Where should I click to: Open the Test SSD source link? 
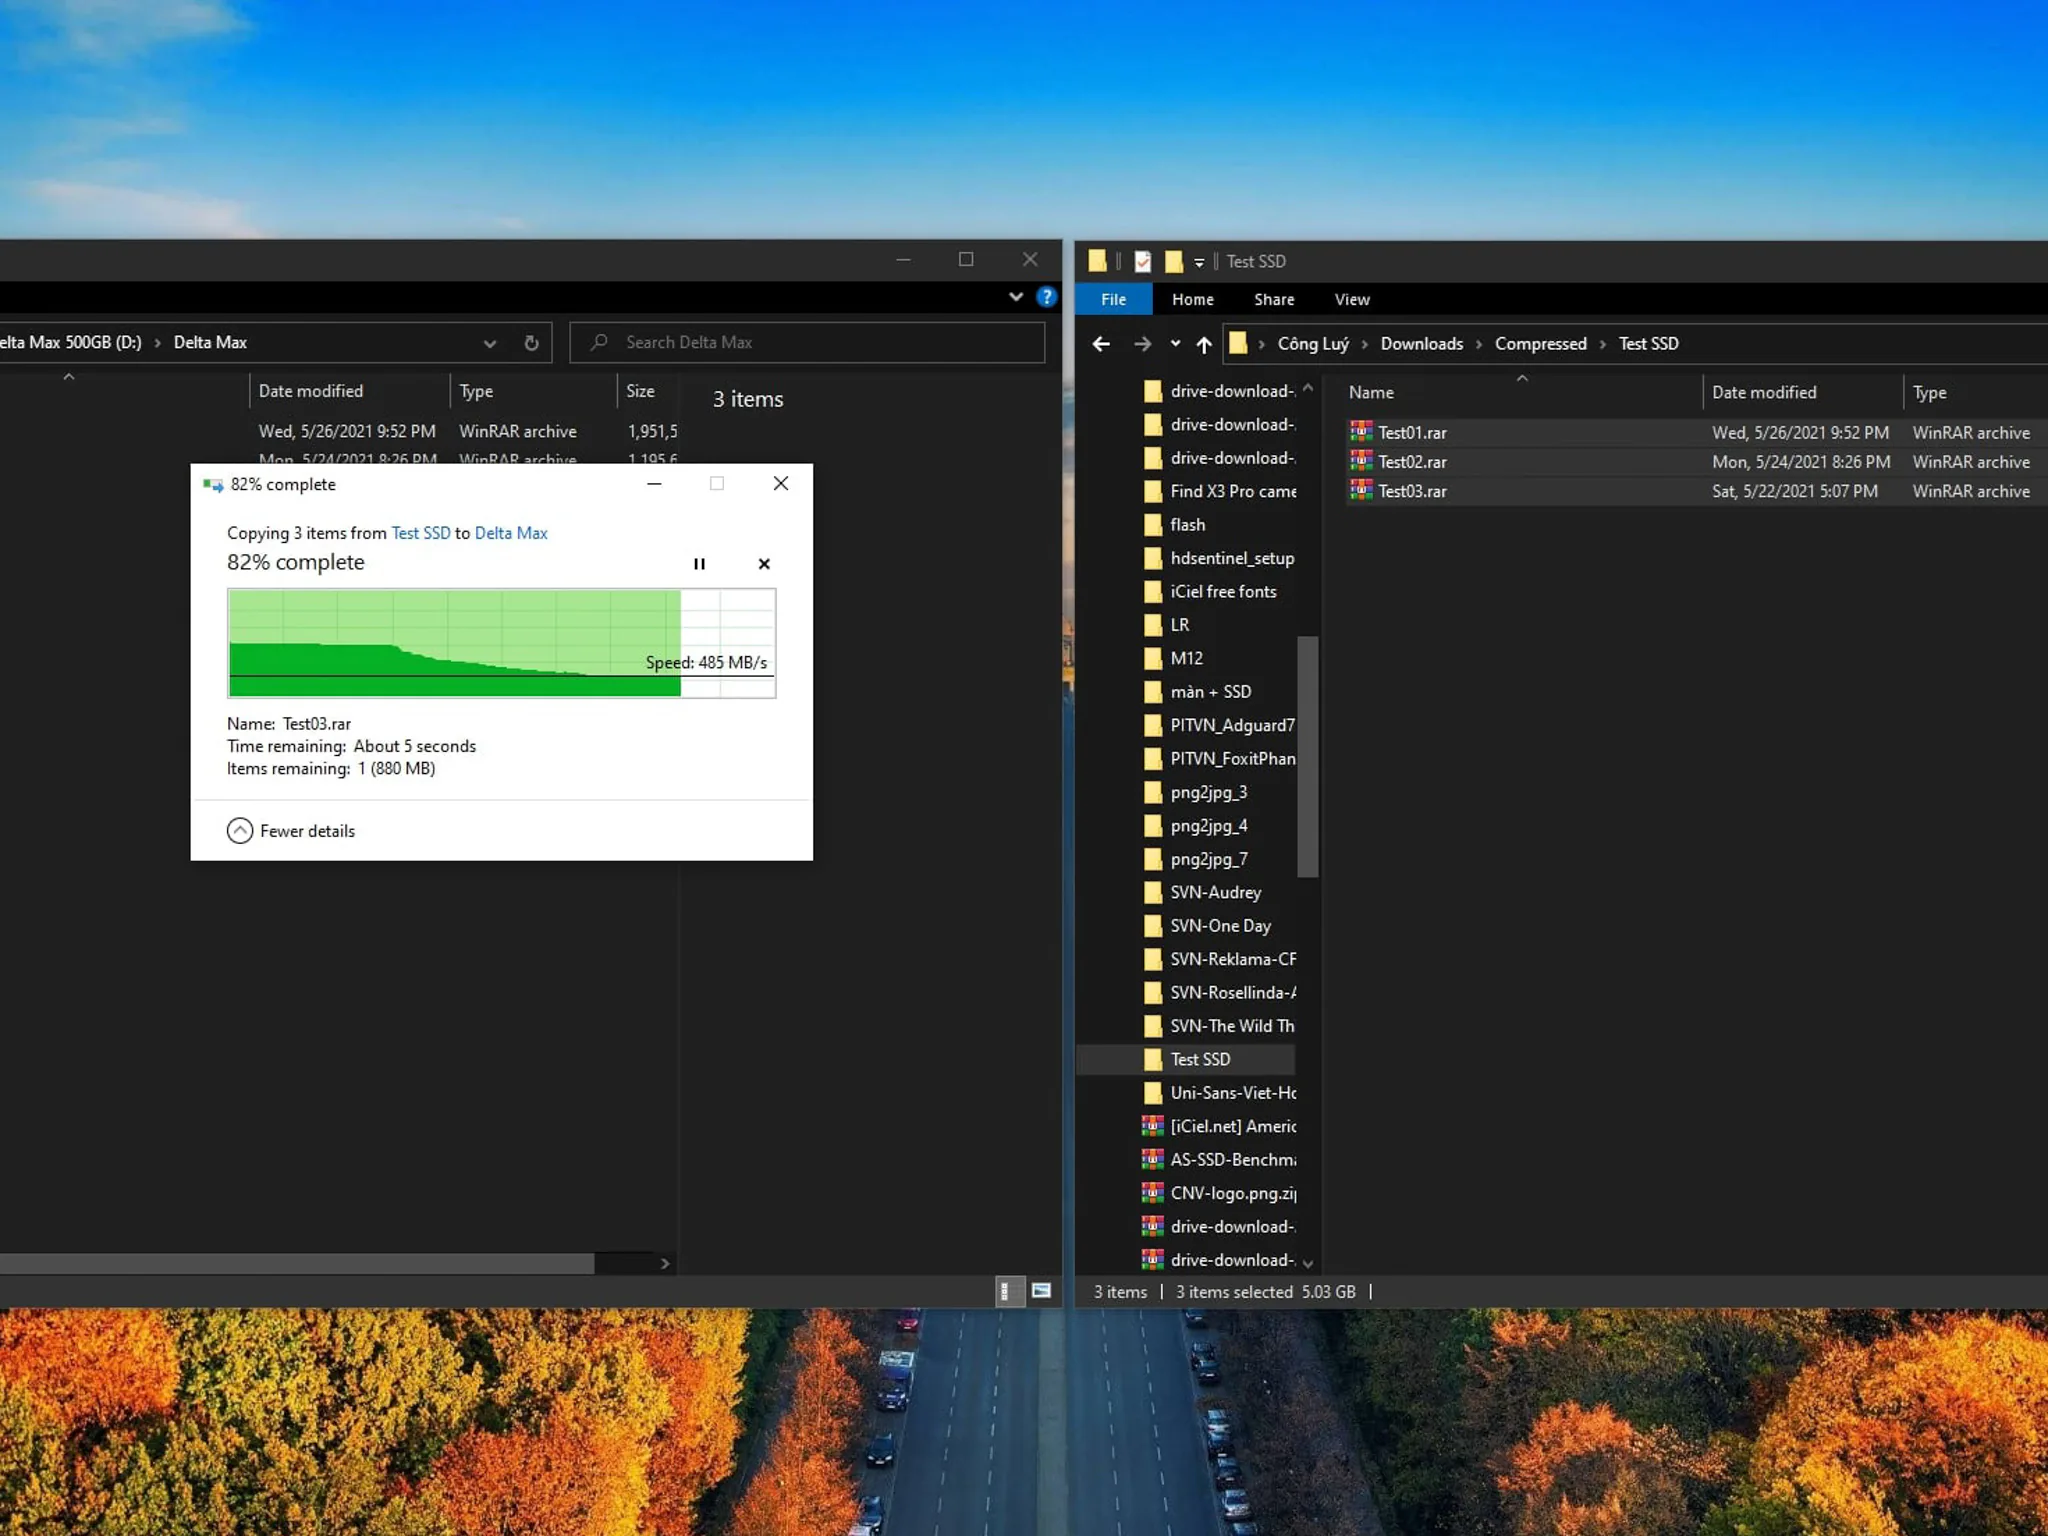pos(421,533)
